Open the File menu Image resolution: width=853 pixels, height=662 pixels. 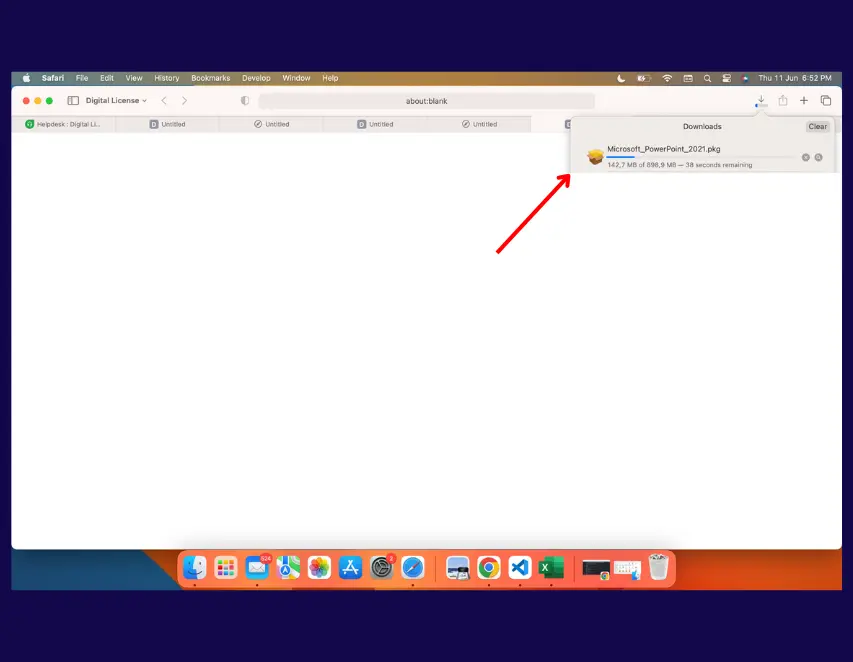pos(82,78)
